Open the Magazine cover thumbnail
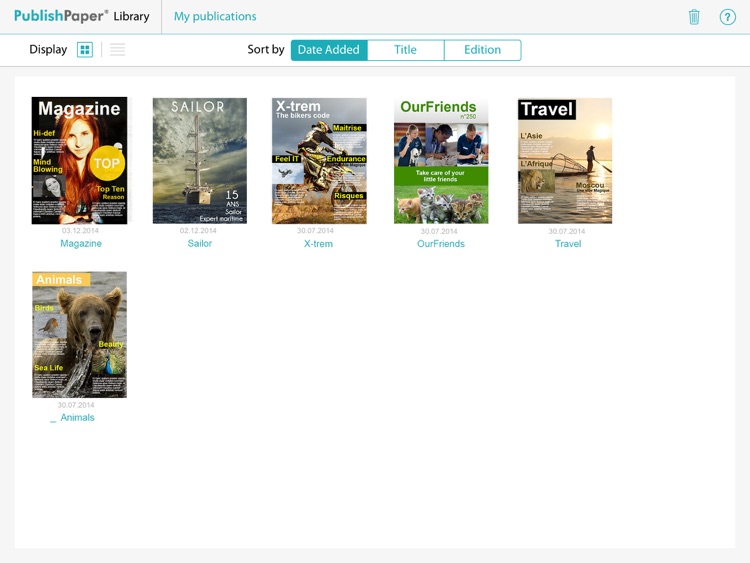Viewport: 750px width, 563px height. coord(79,160)
